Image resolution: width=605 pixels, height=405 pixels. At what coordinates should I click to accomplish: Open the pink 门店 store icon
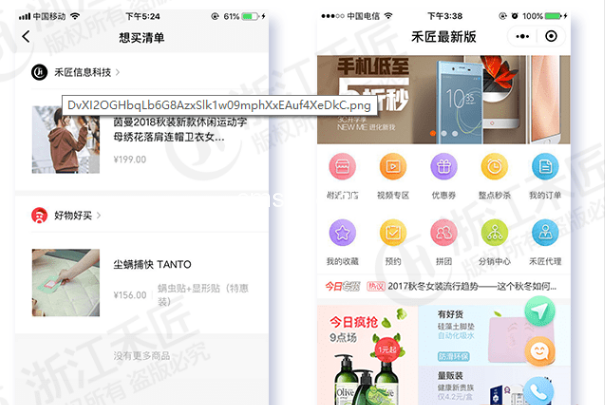342,167
